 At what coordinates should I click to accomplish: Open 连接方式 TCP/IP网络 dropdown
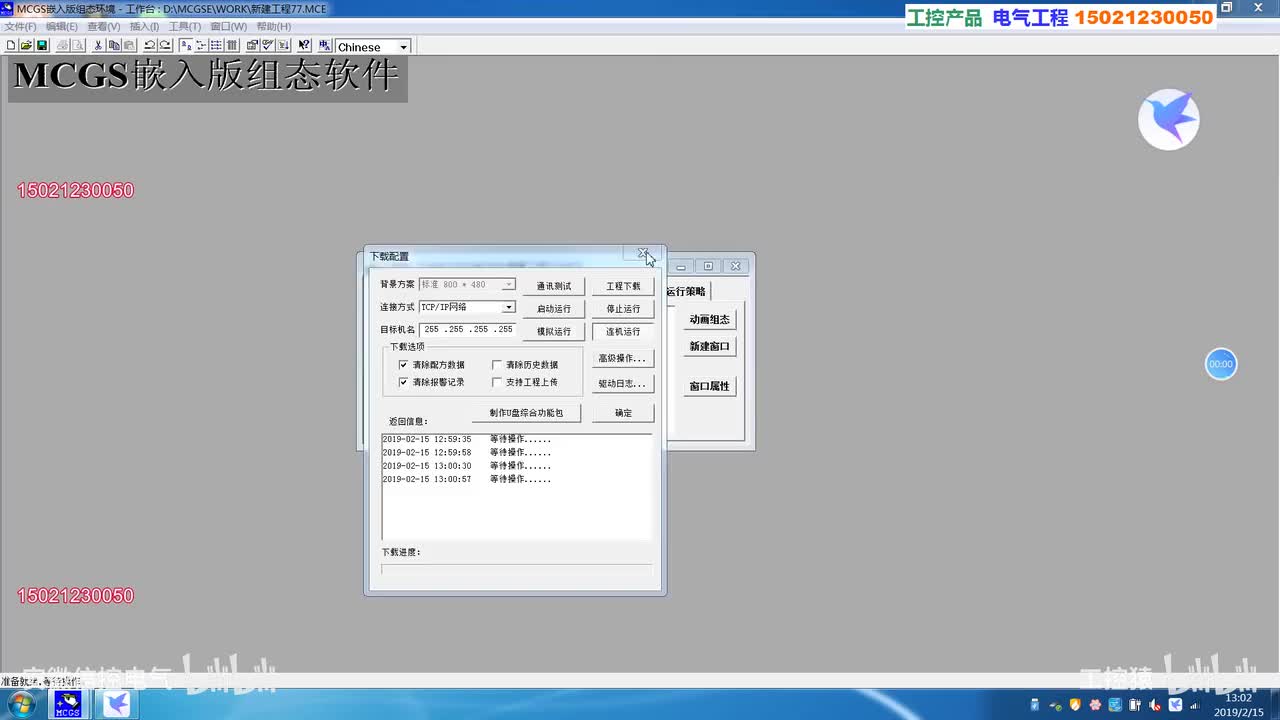[x=508, y=307]
